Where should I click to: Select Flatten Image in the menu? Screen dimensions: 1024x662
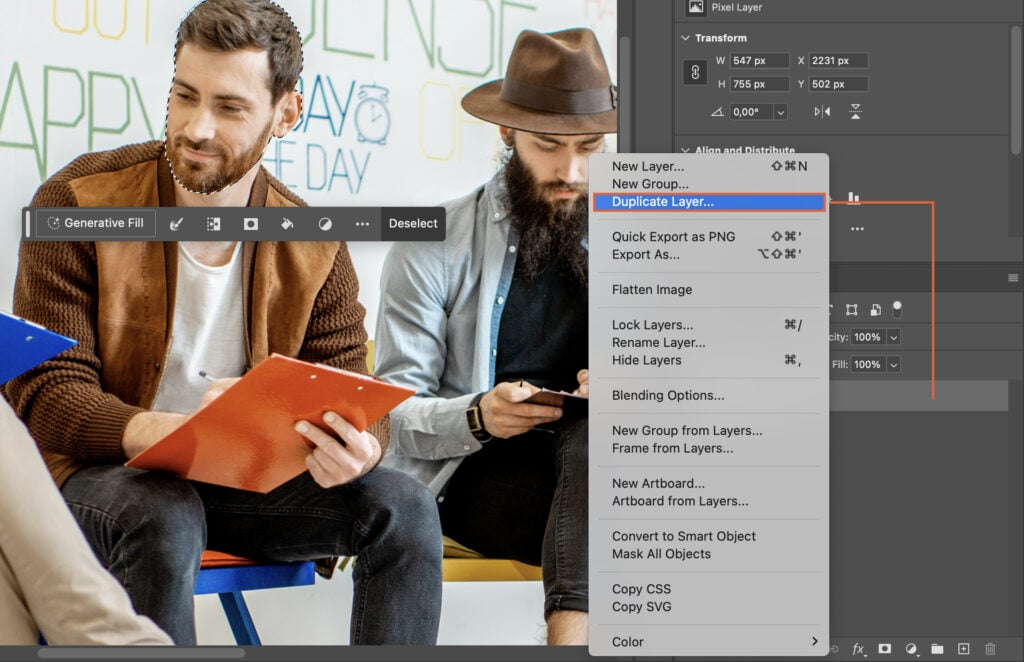point(652,290)
